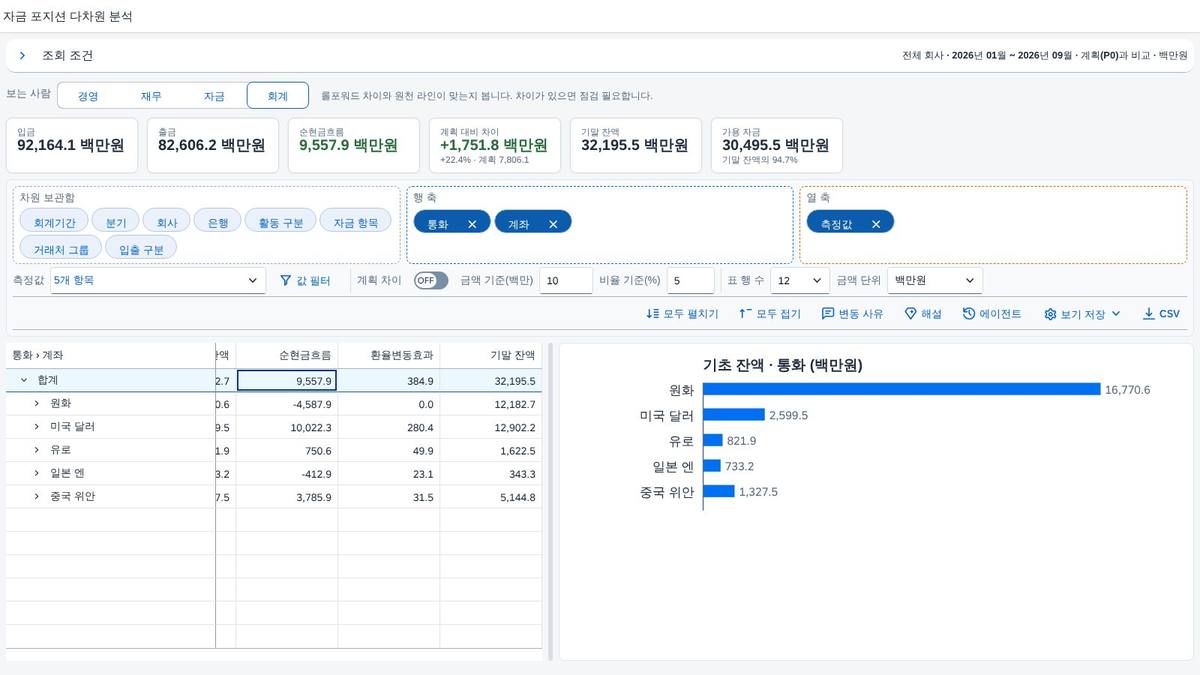
Task: Click 모두 접기 collapse-all icon button
Action: 769,314
